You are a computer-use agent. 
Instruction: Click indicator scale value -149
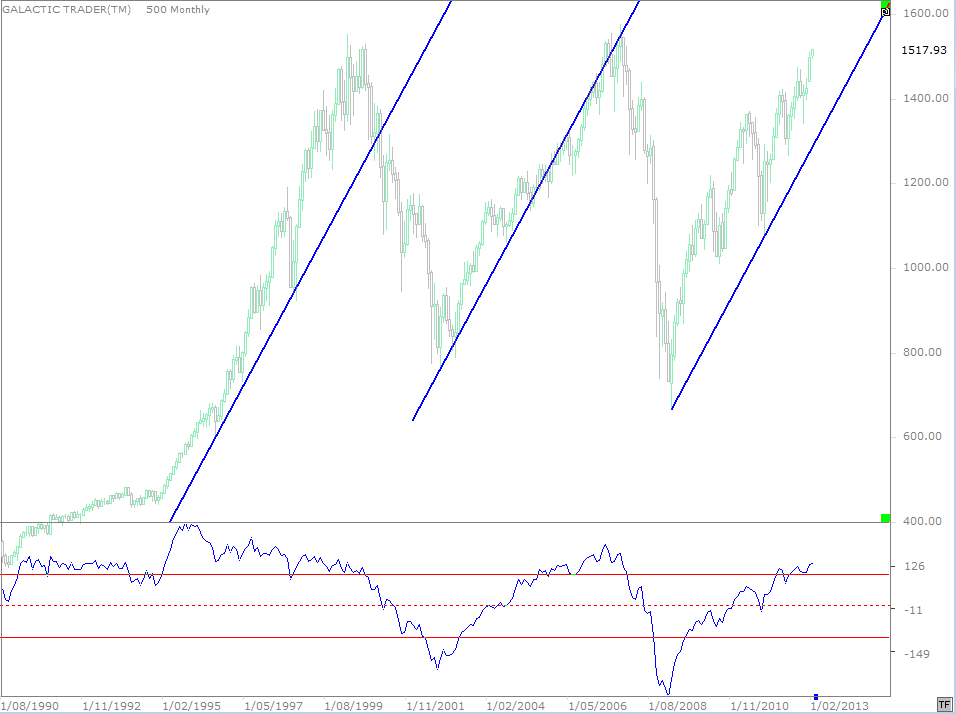(x=916, y=654)
